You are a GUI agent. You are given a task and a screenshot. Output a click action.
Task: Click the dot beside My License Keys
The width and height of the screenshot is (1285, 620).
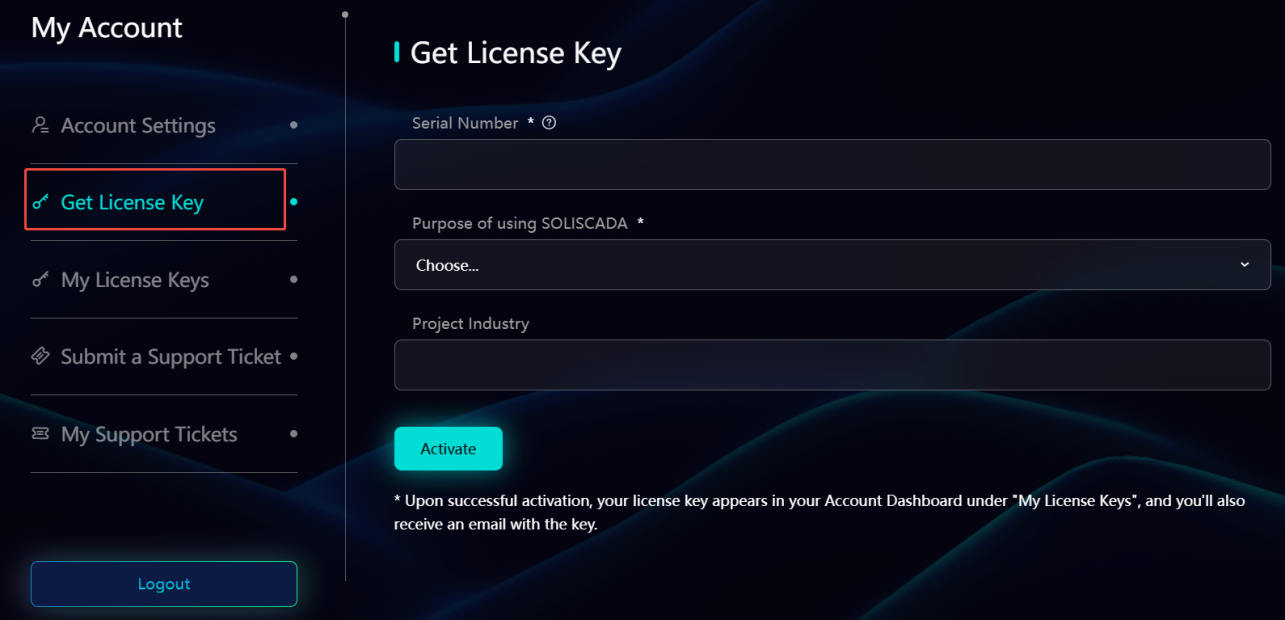pyautogui.click(x=293, y=280)
